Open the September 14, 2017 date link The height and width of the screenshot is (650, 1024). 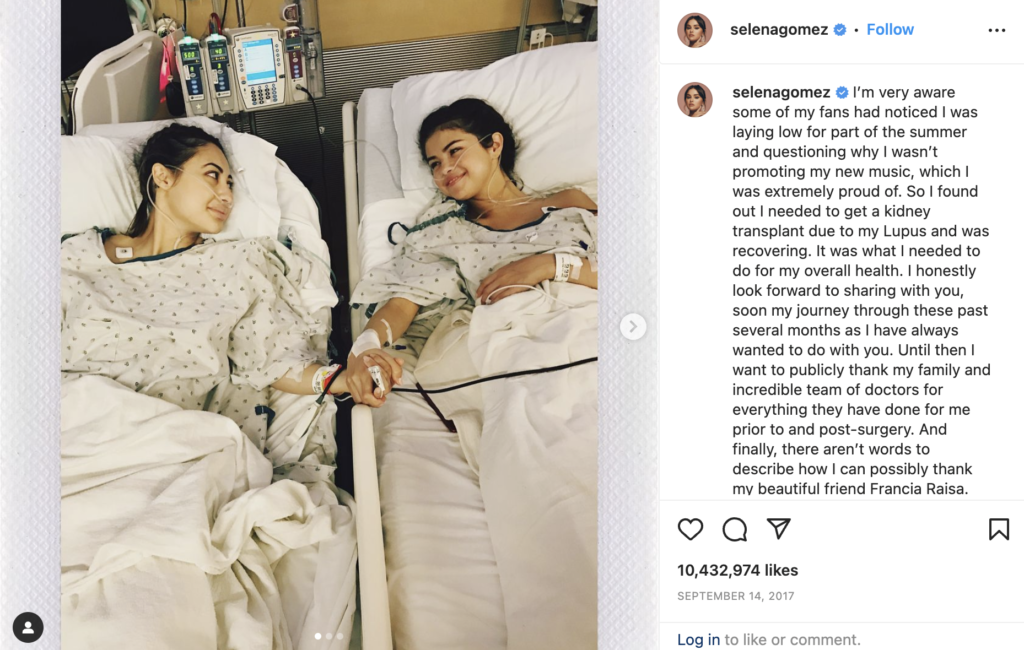[735, 596]
